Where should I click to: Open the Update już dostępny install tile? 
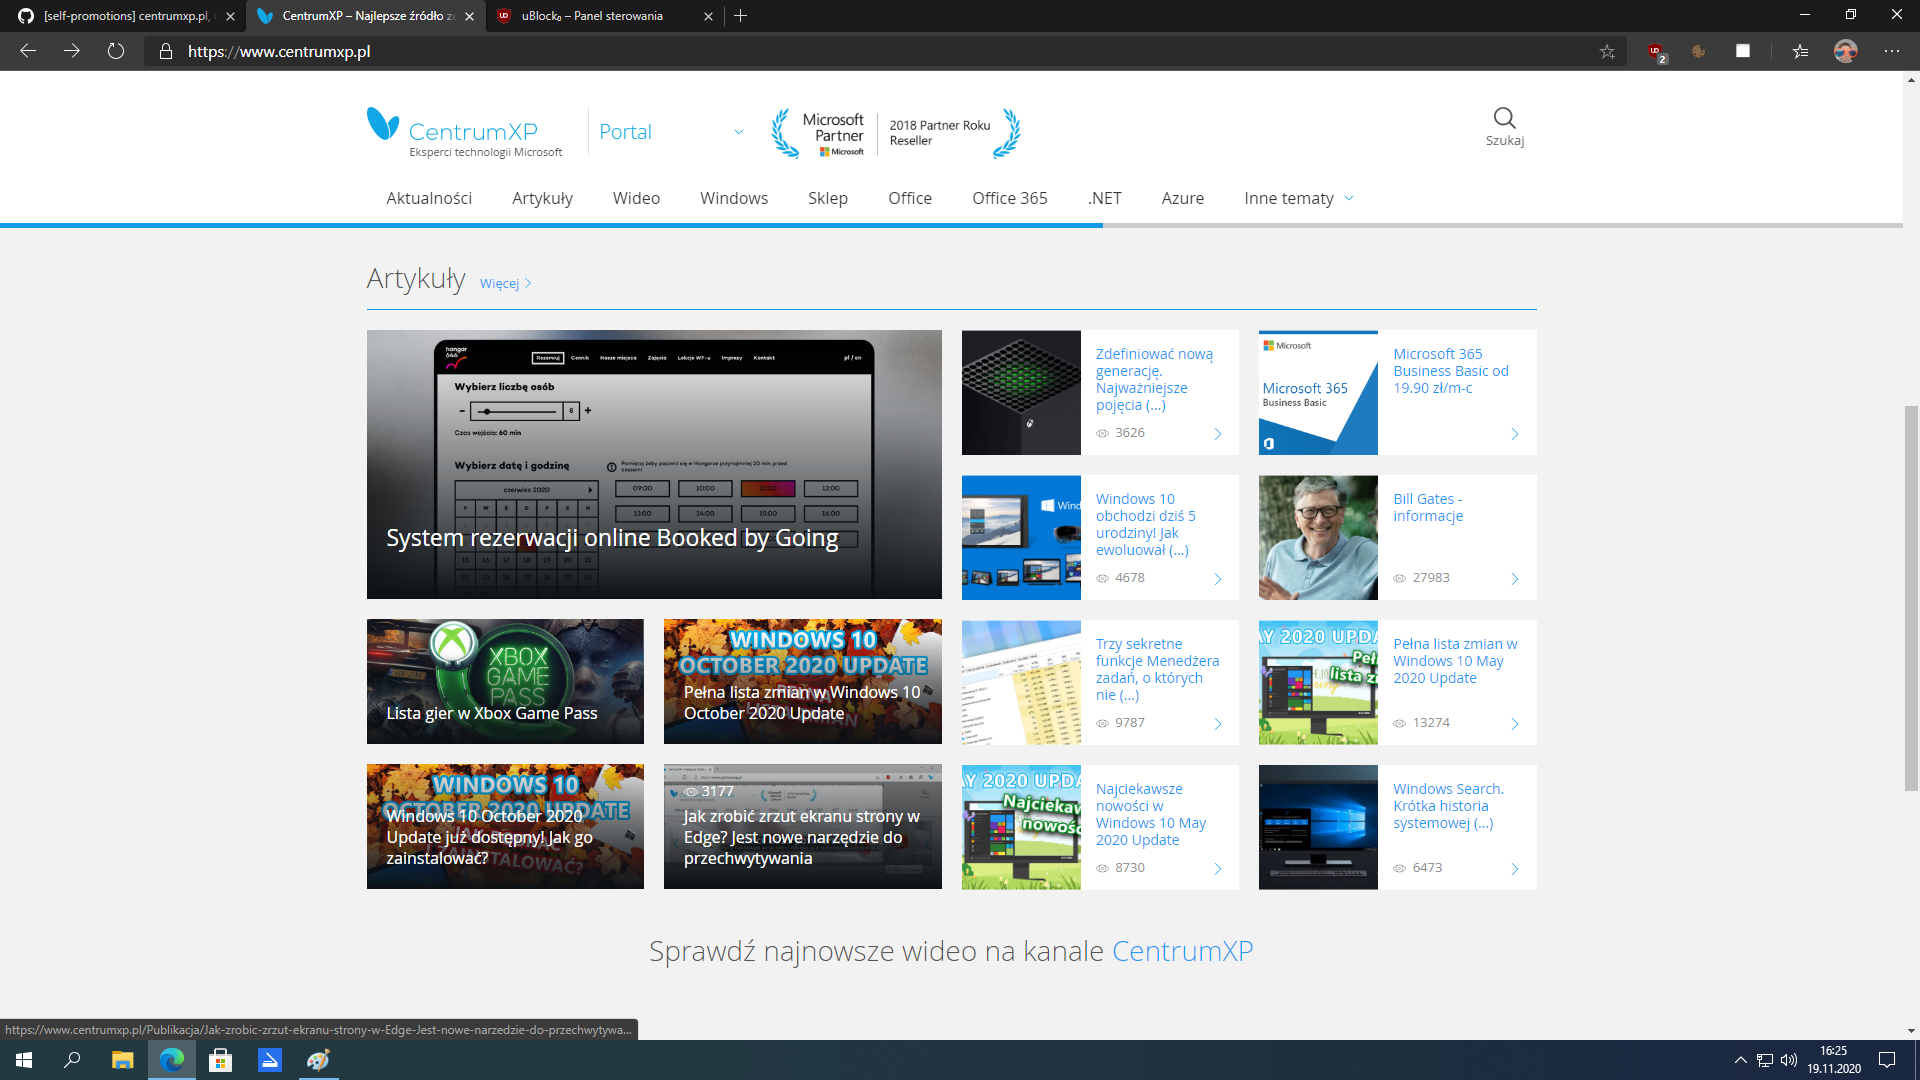pyautogui.click(x=505, y=826)
